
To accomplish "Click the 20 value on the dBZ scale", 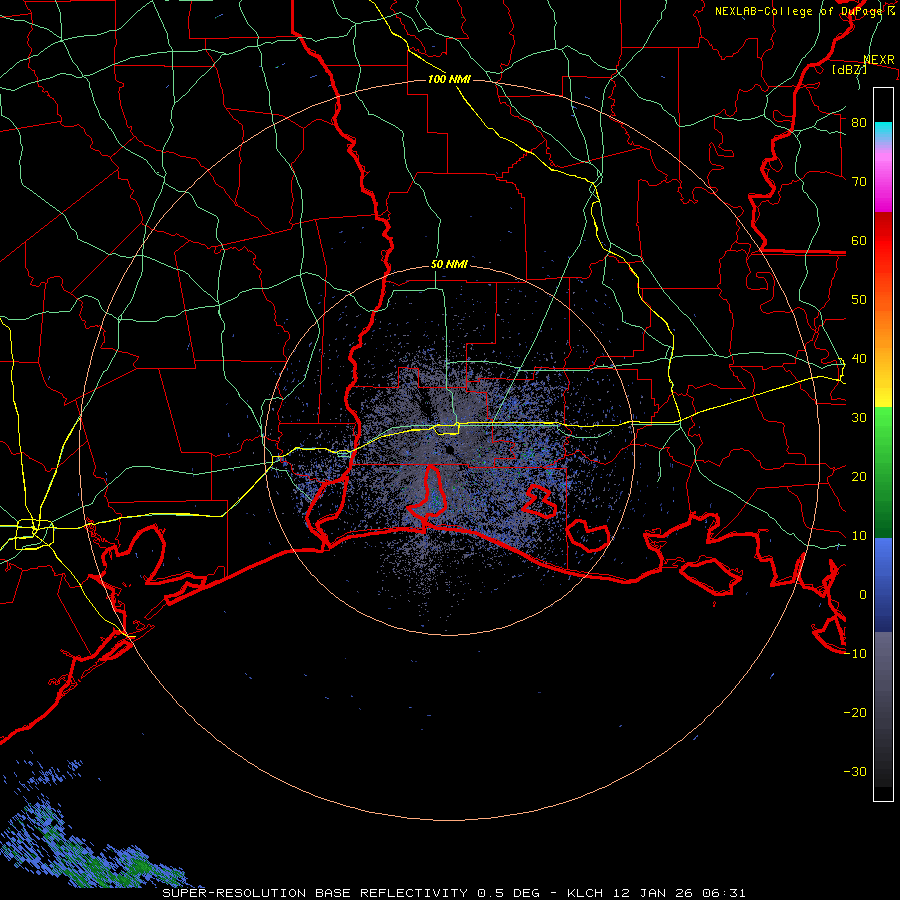I will point(859,477).
